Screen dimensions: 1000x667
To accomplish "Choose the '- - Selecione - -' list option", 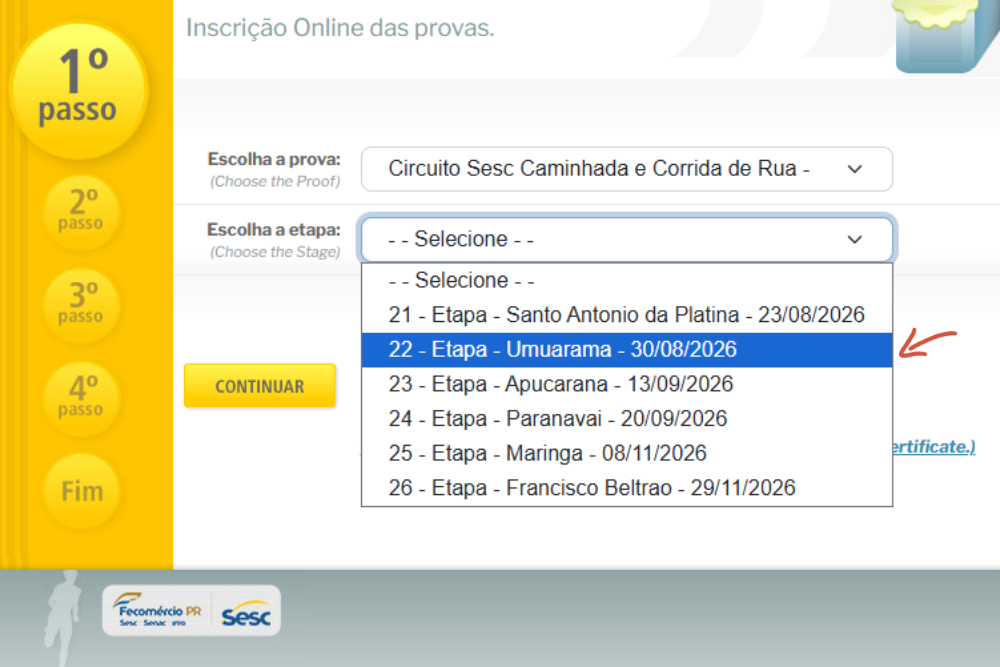I will [626, 280].
